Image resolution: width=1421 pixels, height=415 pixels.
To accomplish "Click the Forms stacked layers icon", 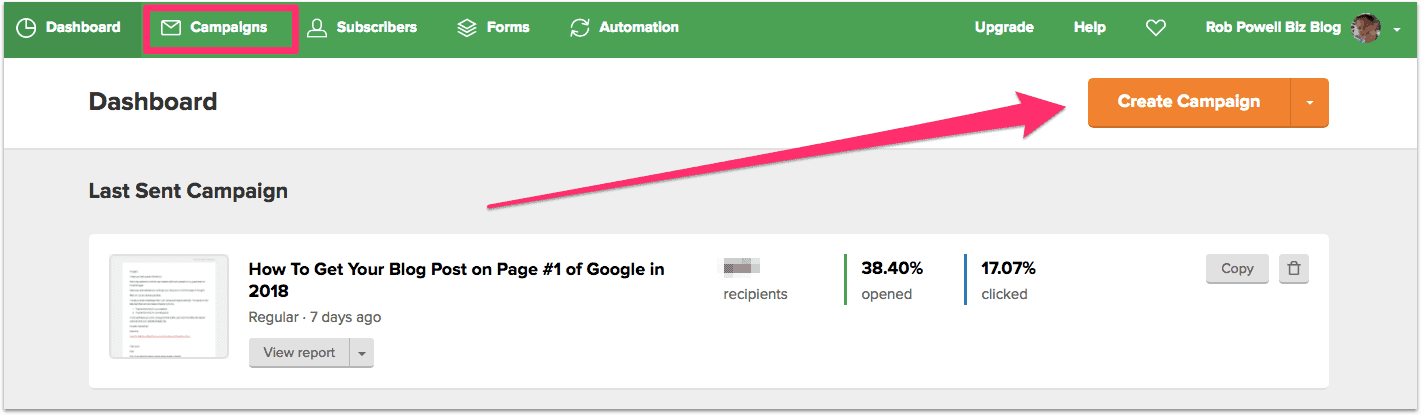I will click(x=467, y=28).
